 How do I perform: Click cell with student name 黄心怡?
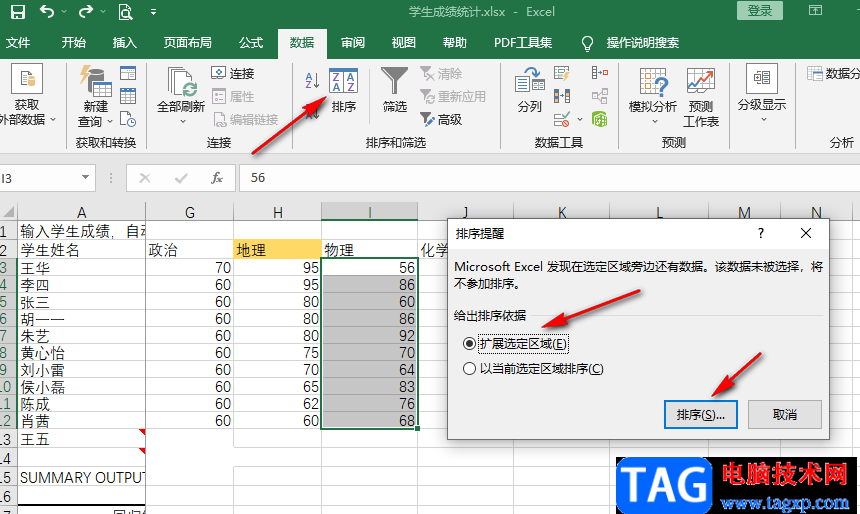pos(82,353)
